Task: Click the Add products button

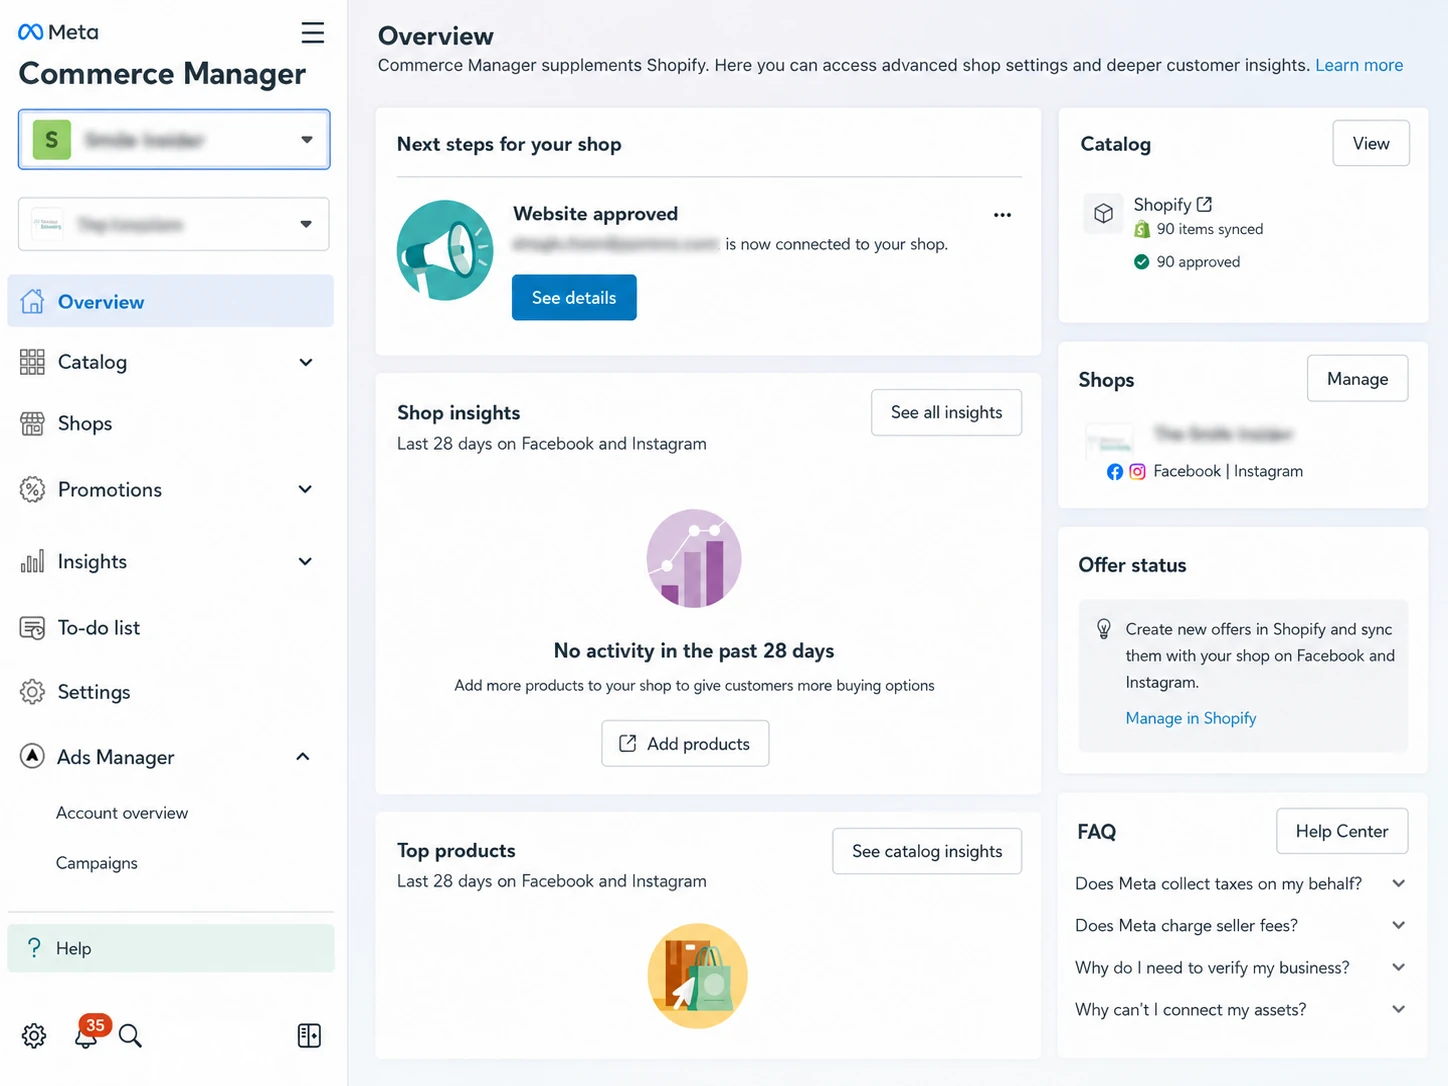Action: pos(685,744)
